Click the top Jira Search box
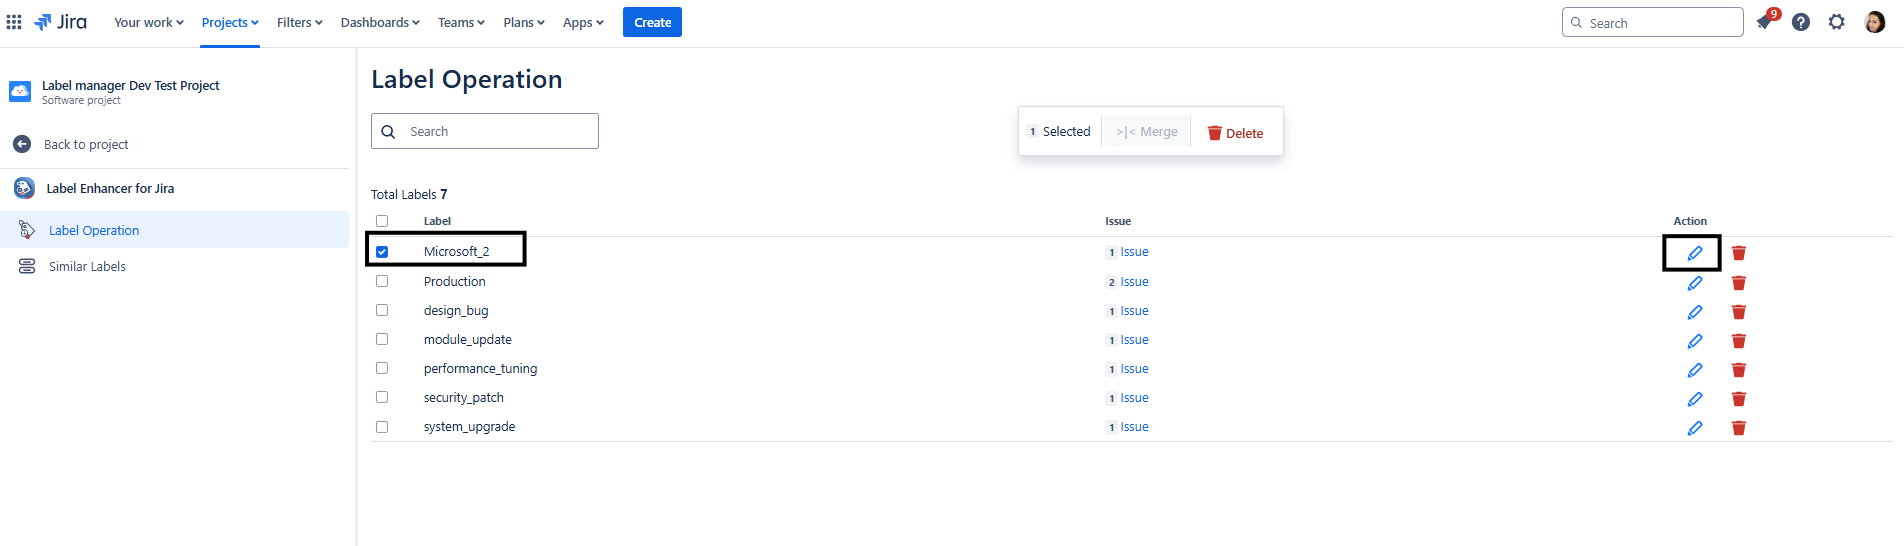1904x546 pixels. coord(1652,22)
